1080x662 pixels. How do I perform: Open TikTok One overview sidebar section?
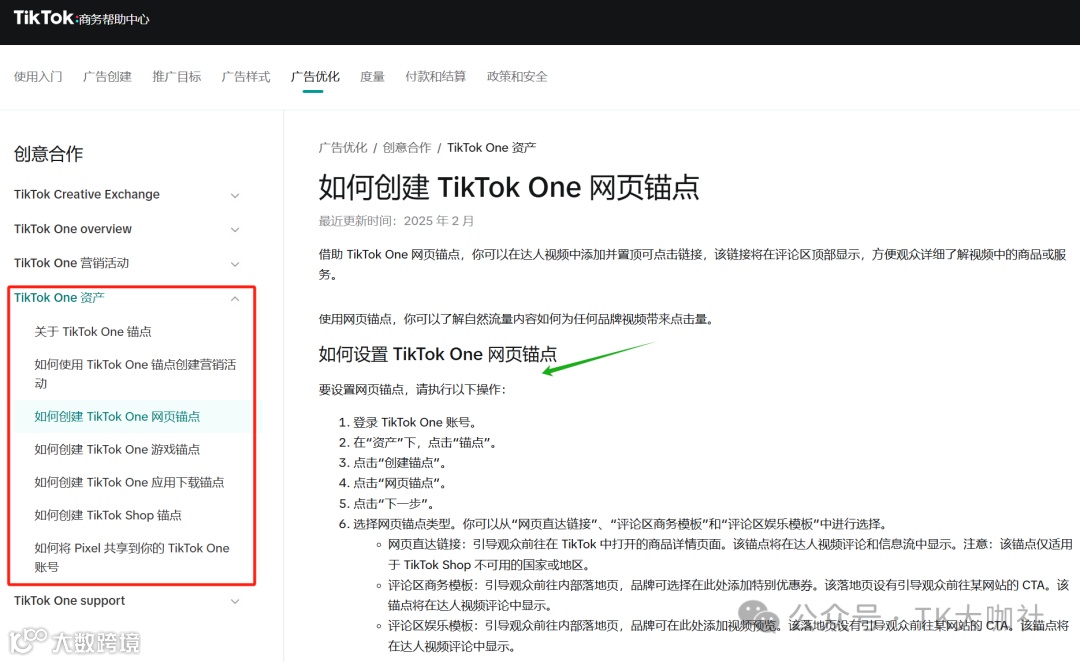pyautogui.click(x=72, y=229)
